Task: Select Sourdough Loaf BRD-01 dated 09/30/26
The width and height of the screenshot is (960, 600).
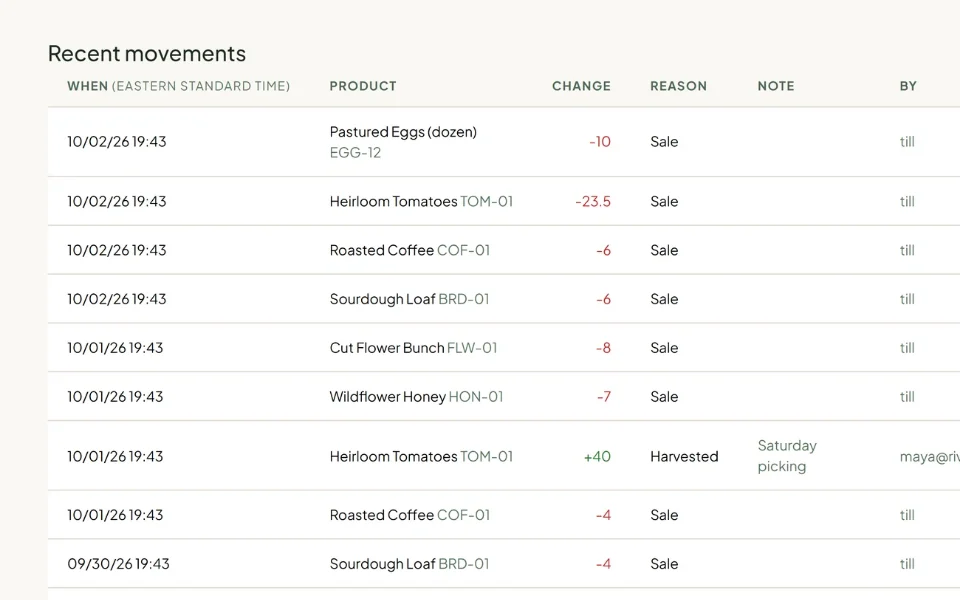Action: (x=409, y=564)
